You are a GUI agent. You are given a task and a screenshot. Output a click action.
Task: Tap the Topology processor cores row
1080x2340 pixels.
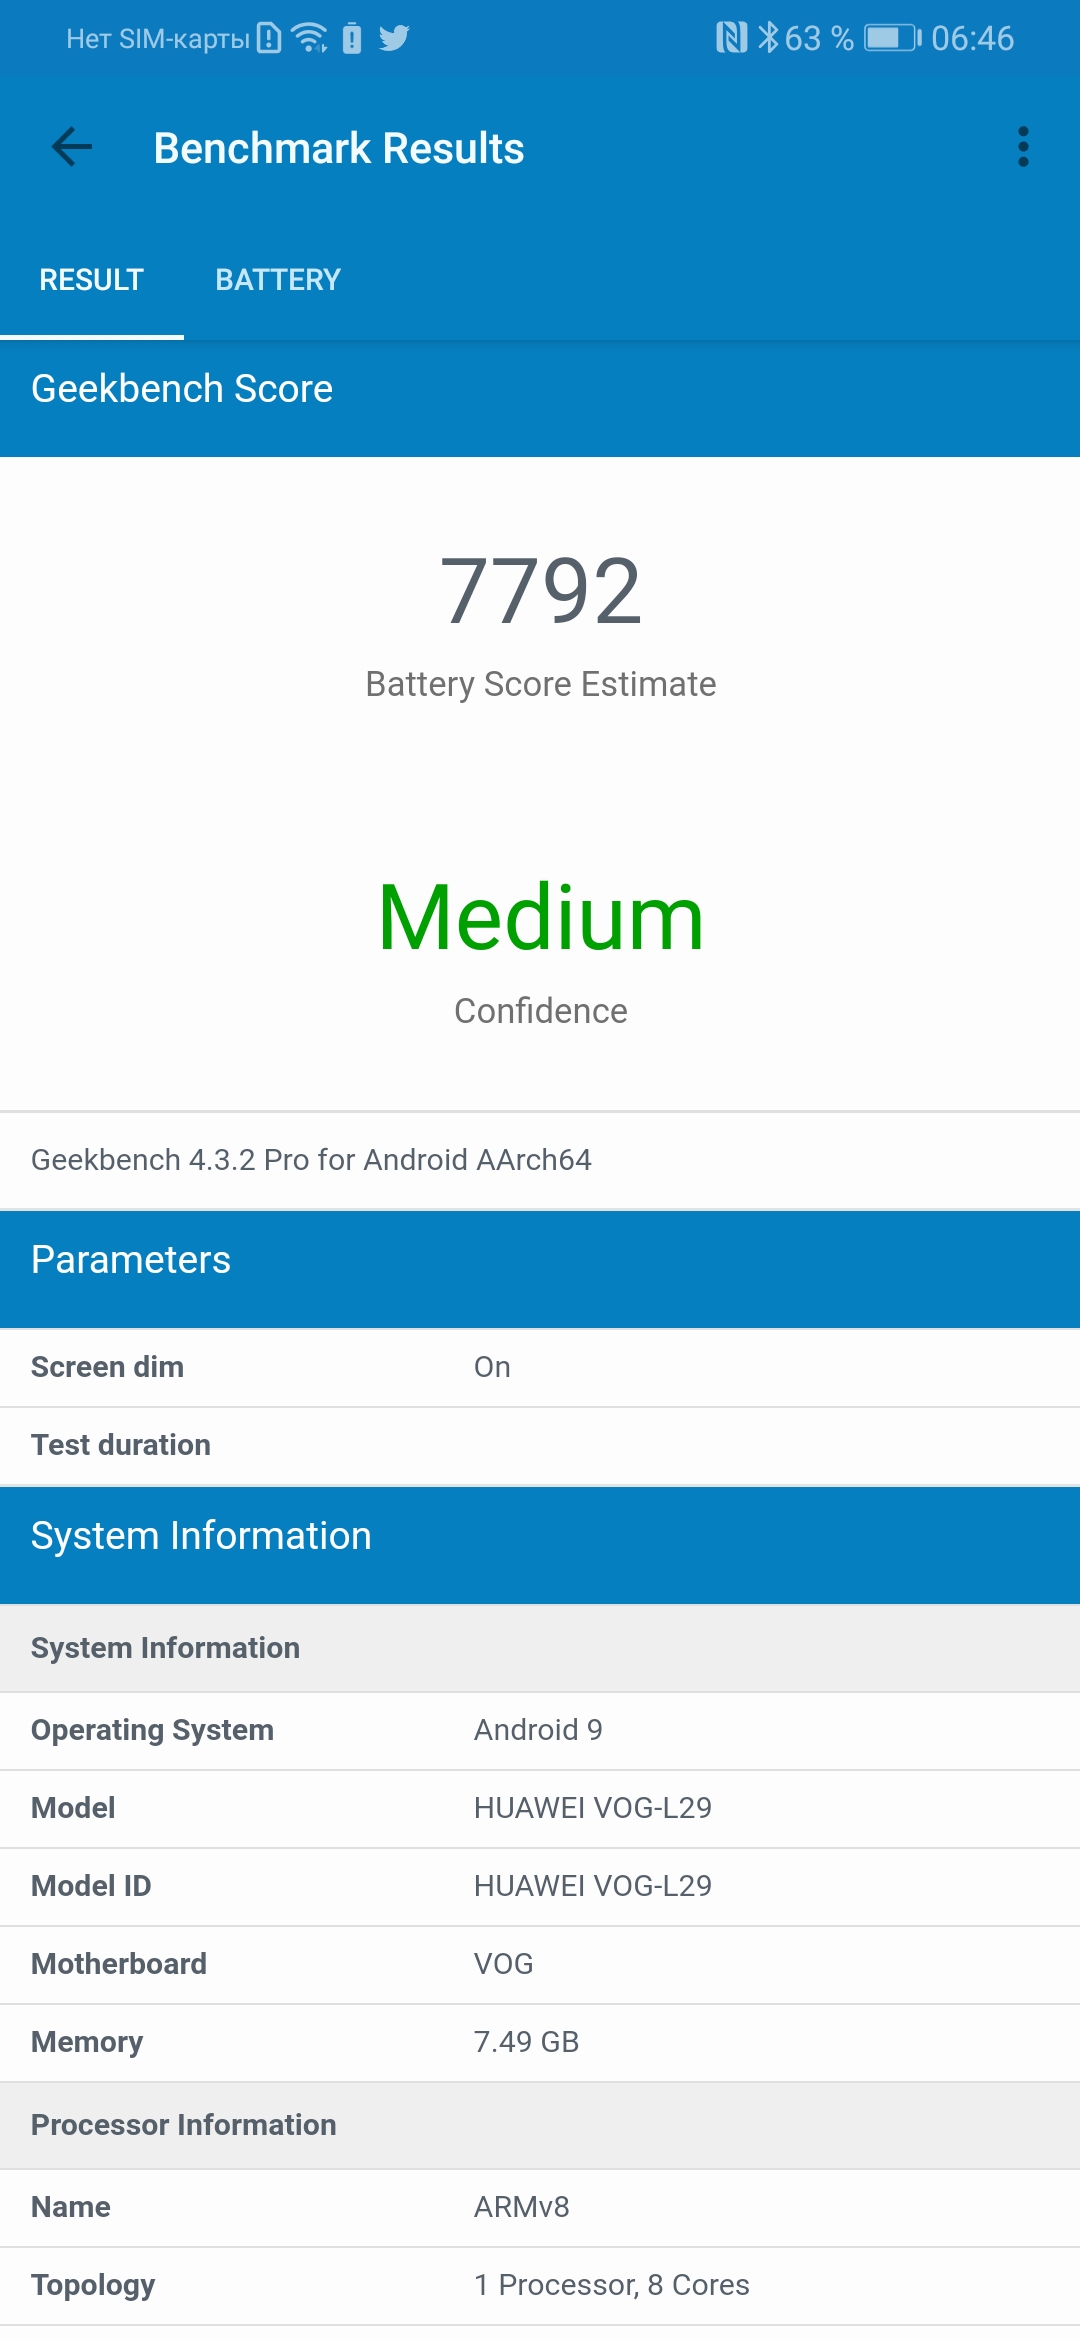click(x=540, y=2285)
